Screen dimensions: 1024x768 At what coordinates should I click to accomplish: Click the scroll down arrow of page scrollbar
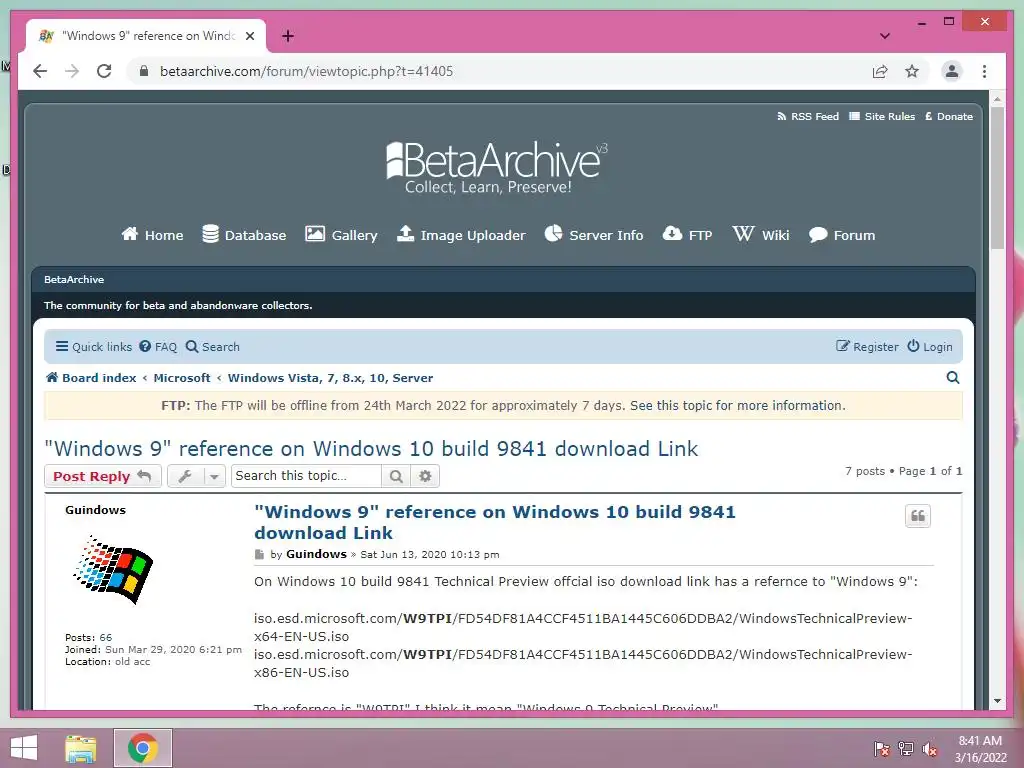tap(997, 701)
